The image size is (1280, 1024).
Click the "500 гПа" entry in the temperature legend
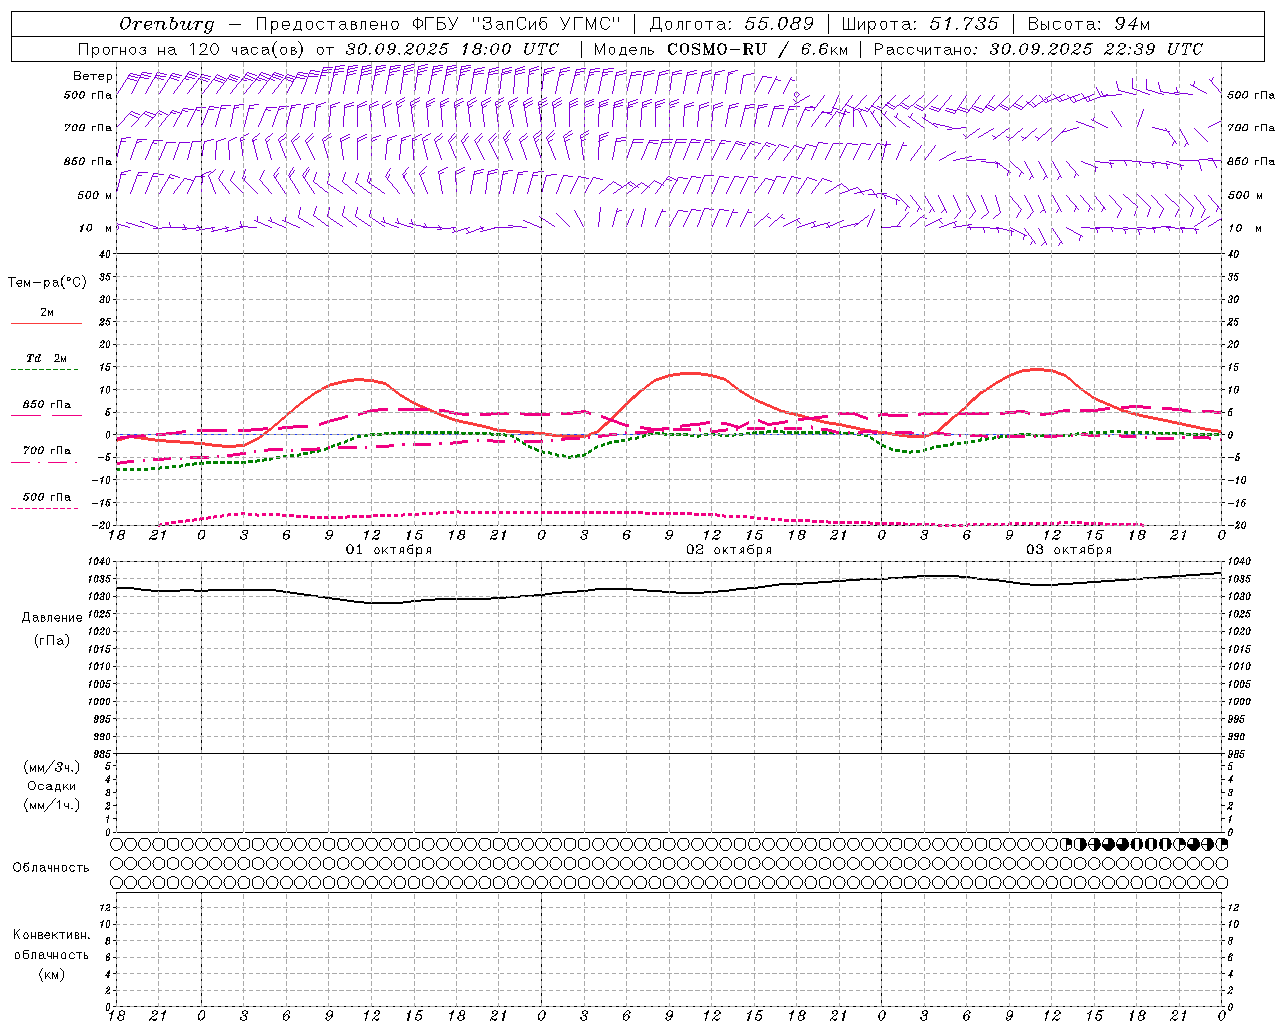tap(46, 497)
